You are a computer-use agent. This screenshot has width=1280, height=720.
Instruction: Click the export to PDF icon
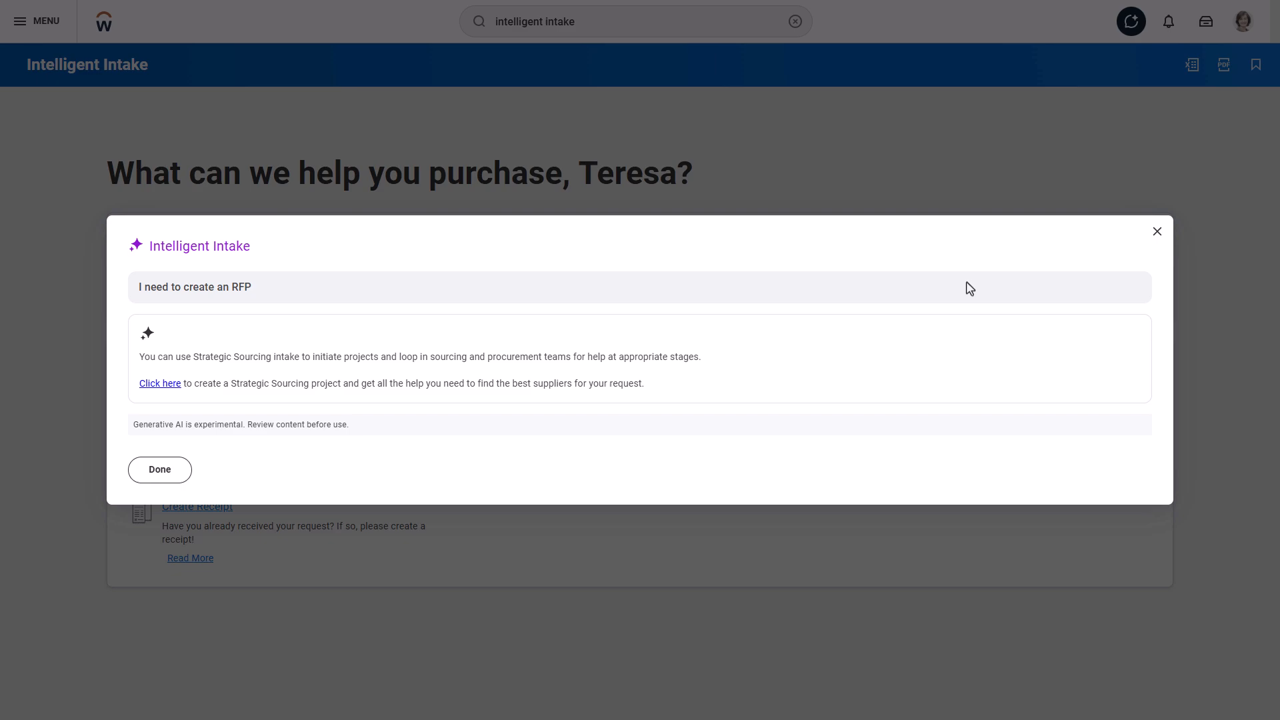[1224, 65]
